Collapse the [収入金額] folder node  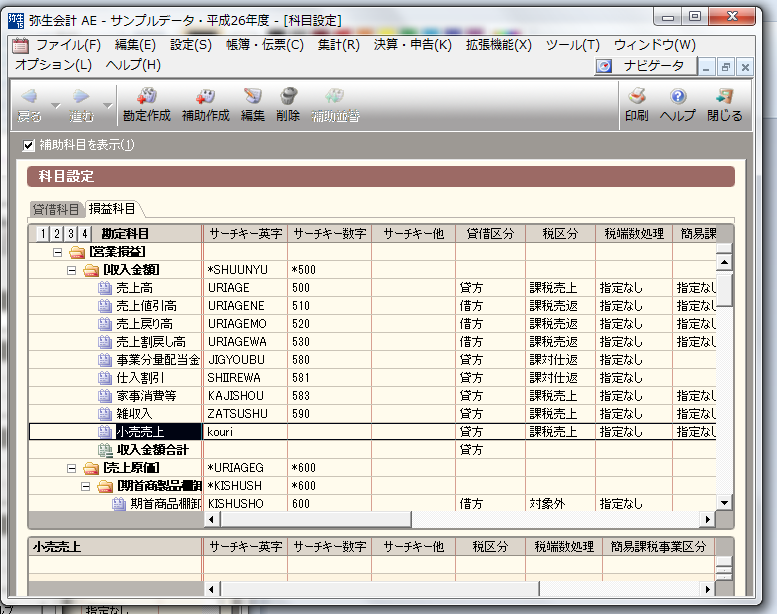point(72,270)
